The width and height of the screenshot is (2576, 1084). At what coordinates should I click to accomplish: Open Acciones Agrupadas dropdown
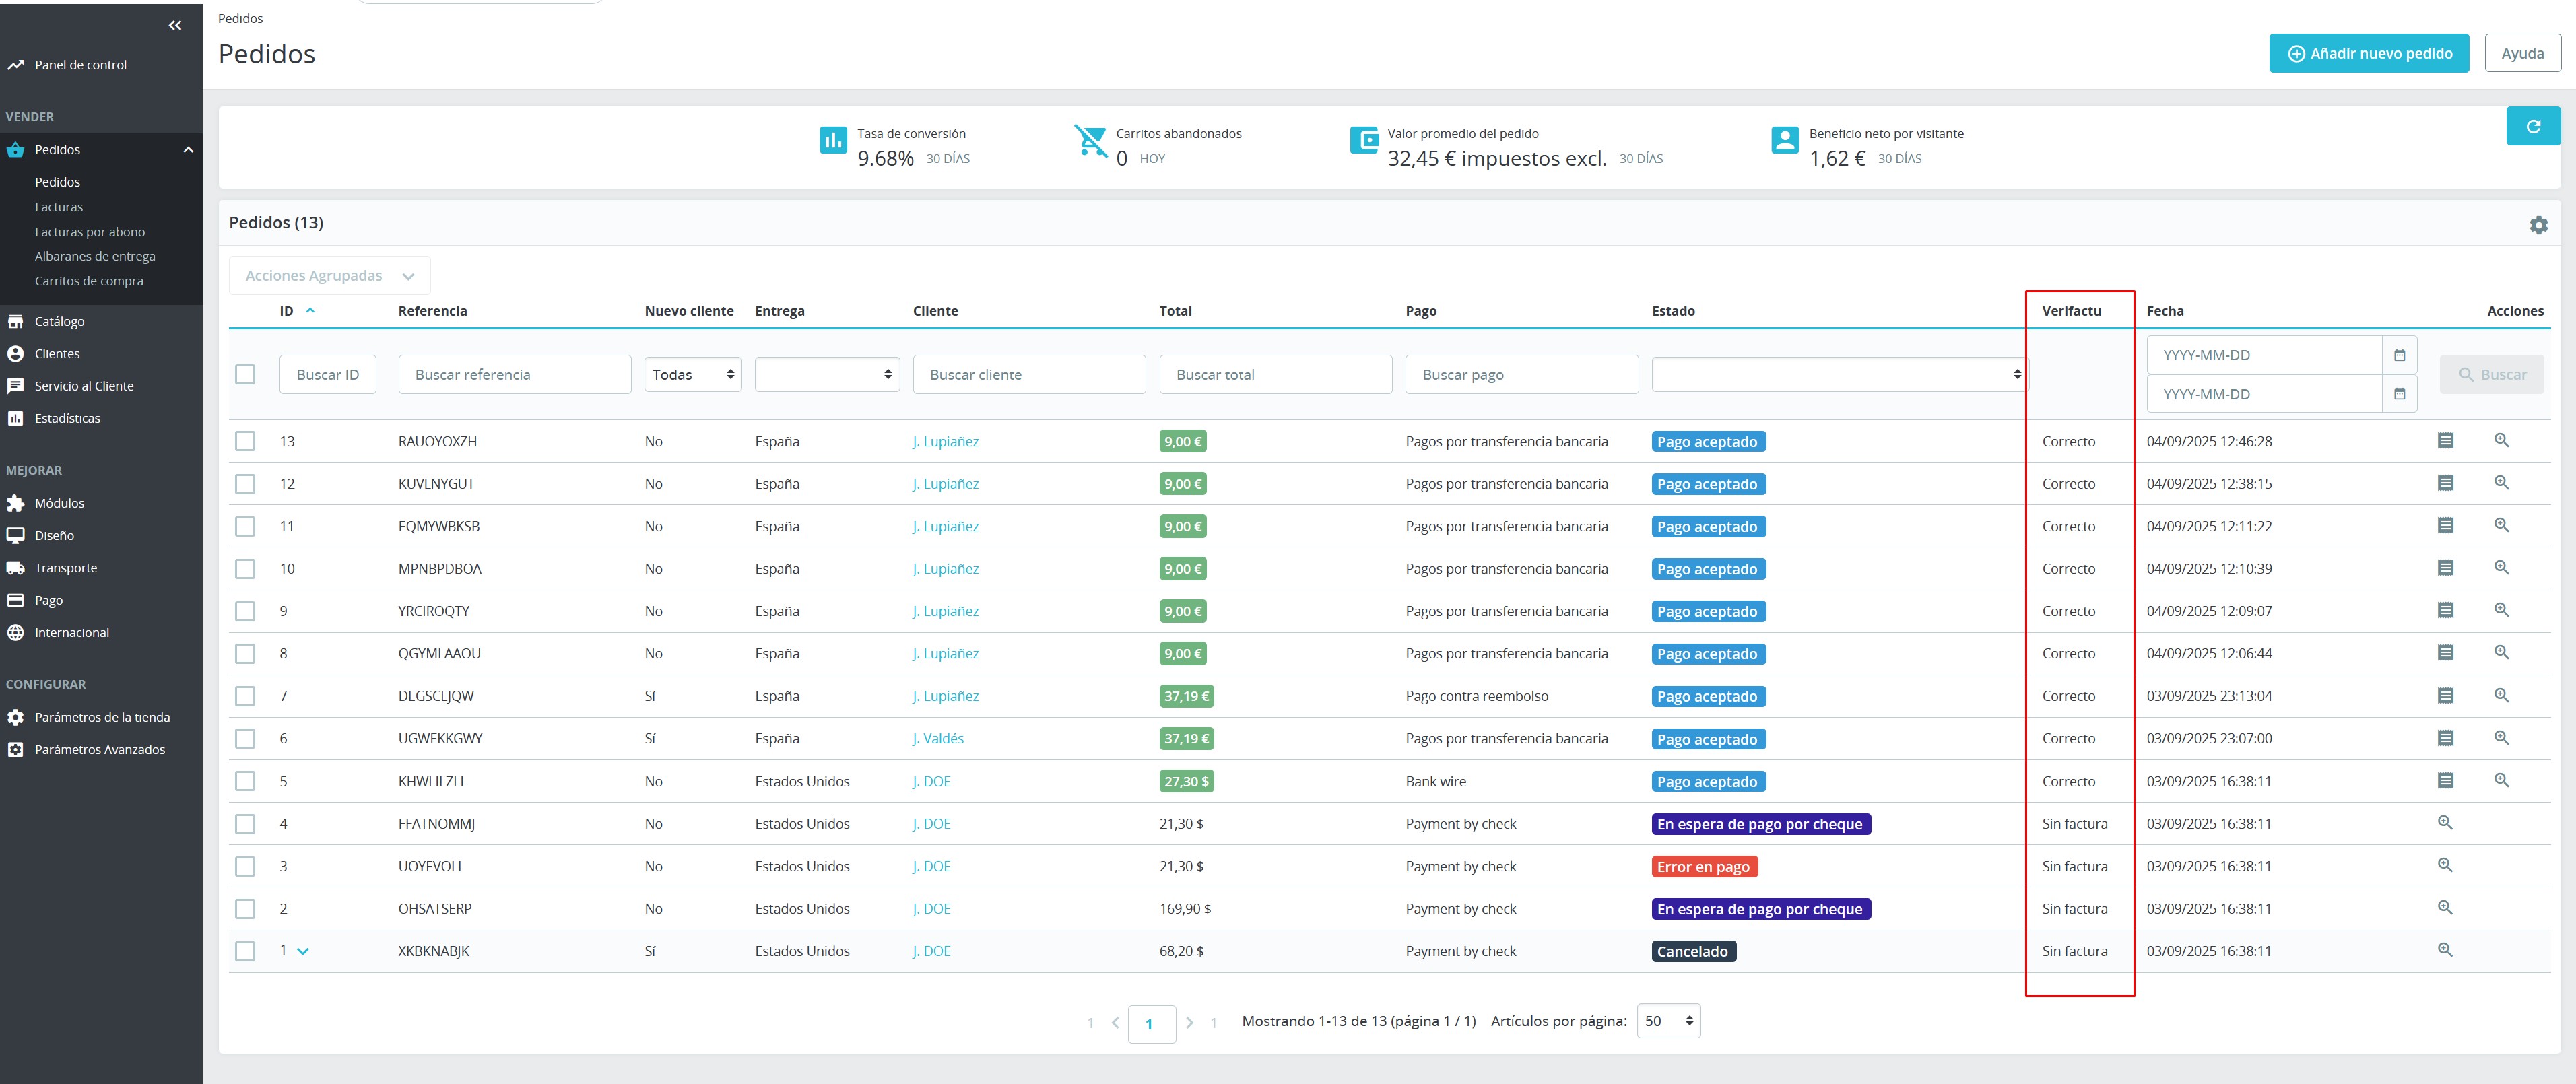(x=329, y=276)
